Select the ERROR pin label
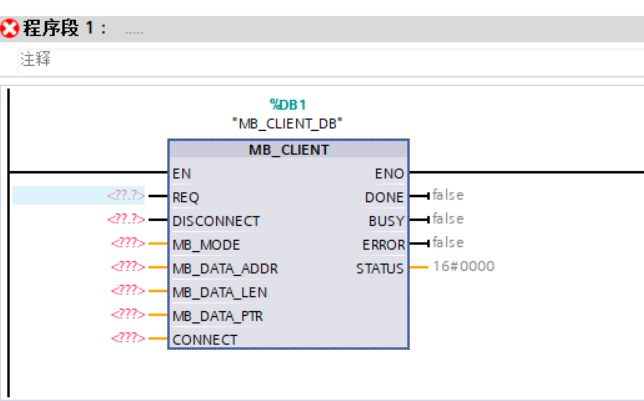Image resolution: width=644 pixels, height=401 pixels. 384,245
